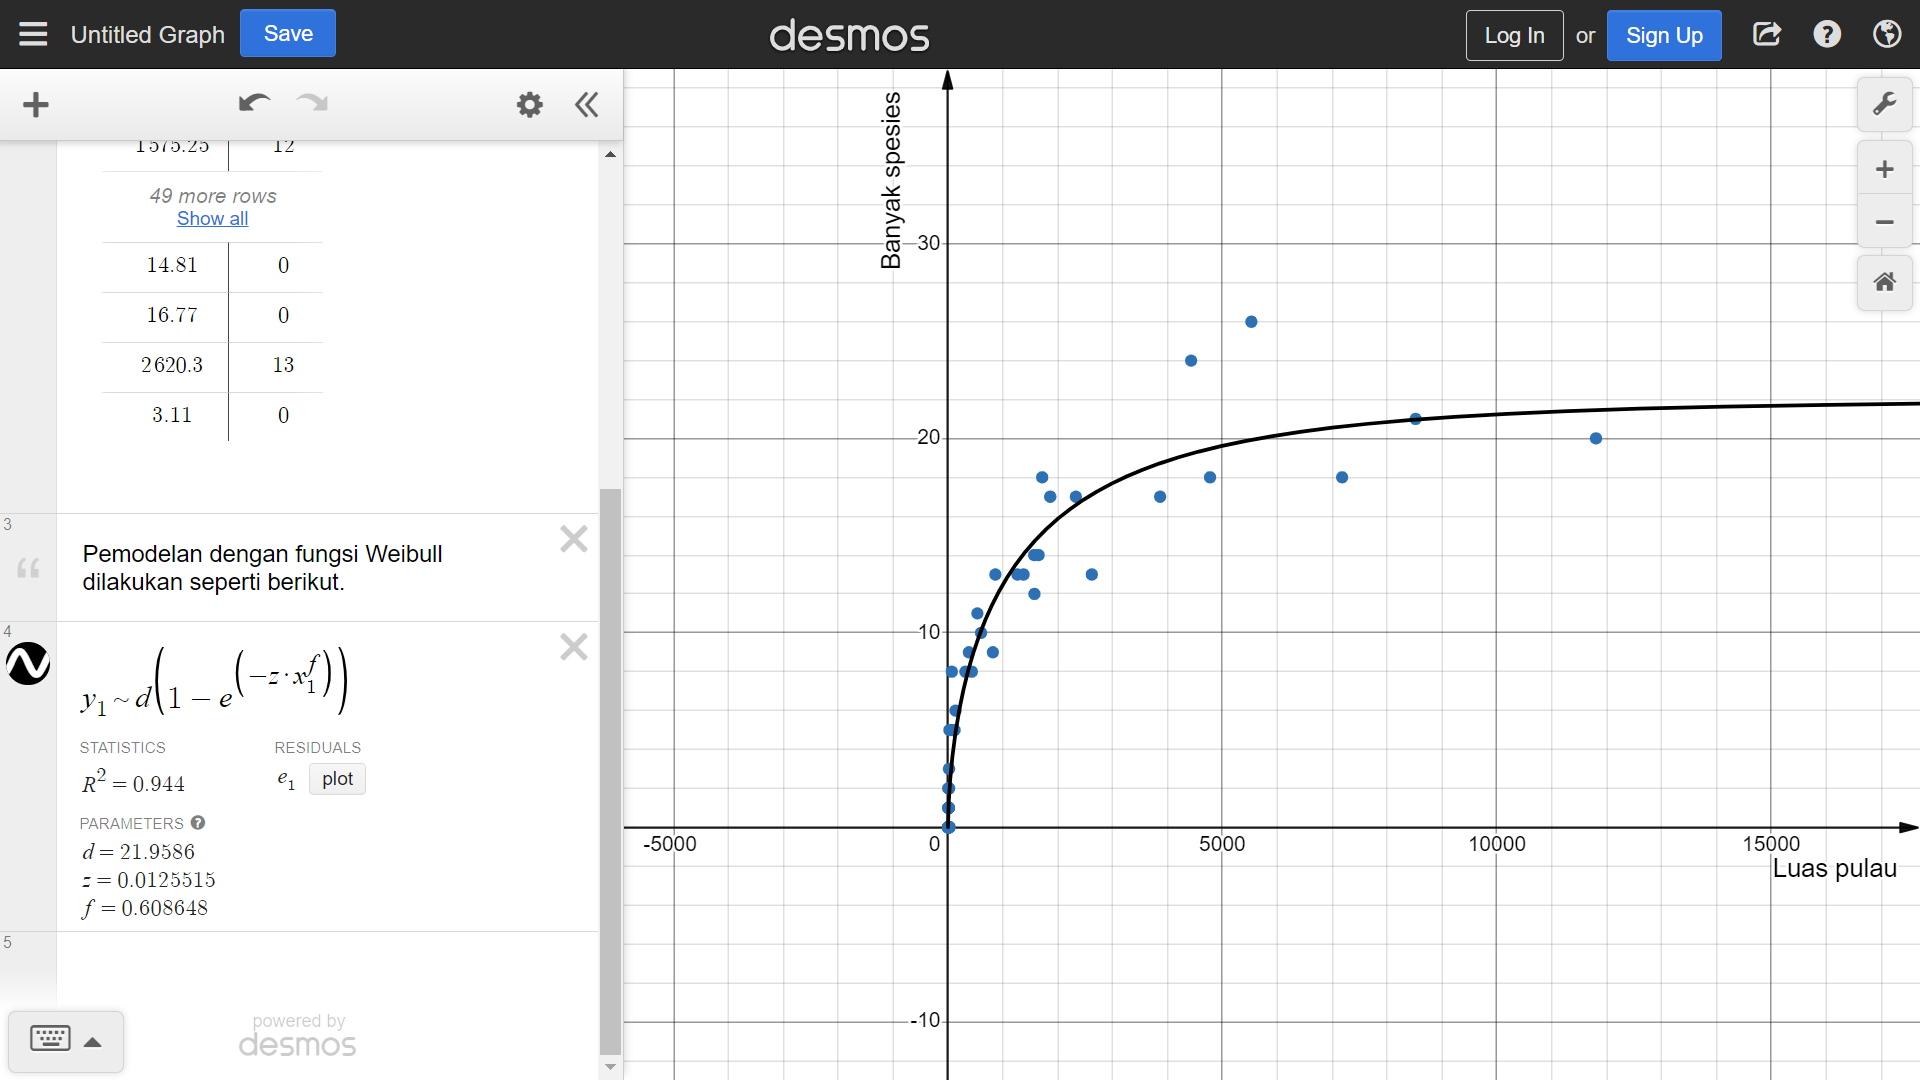
Task: Click the highest data point near 26
Action: (x=1251, y=322)
